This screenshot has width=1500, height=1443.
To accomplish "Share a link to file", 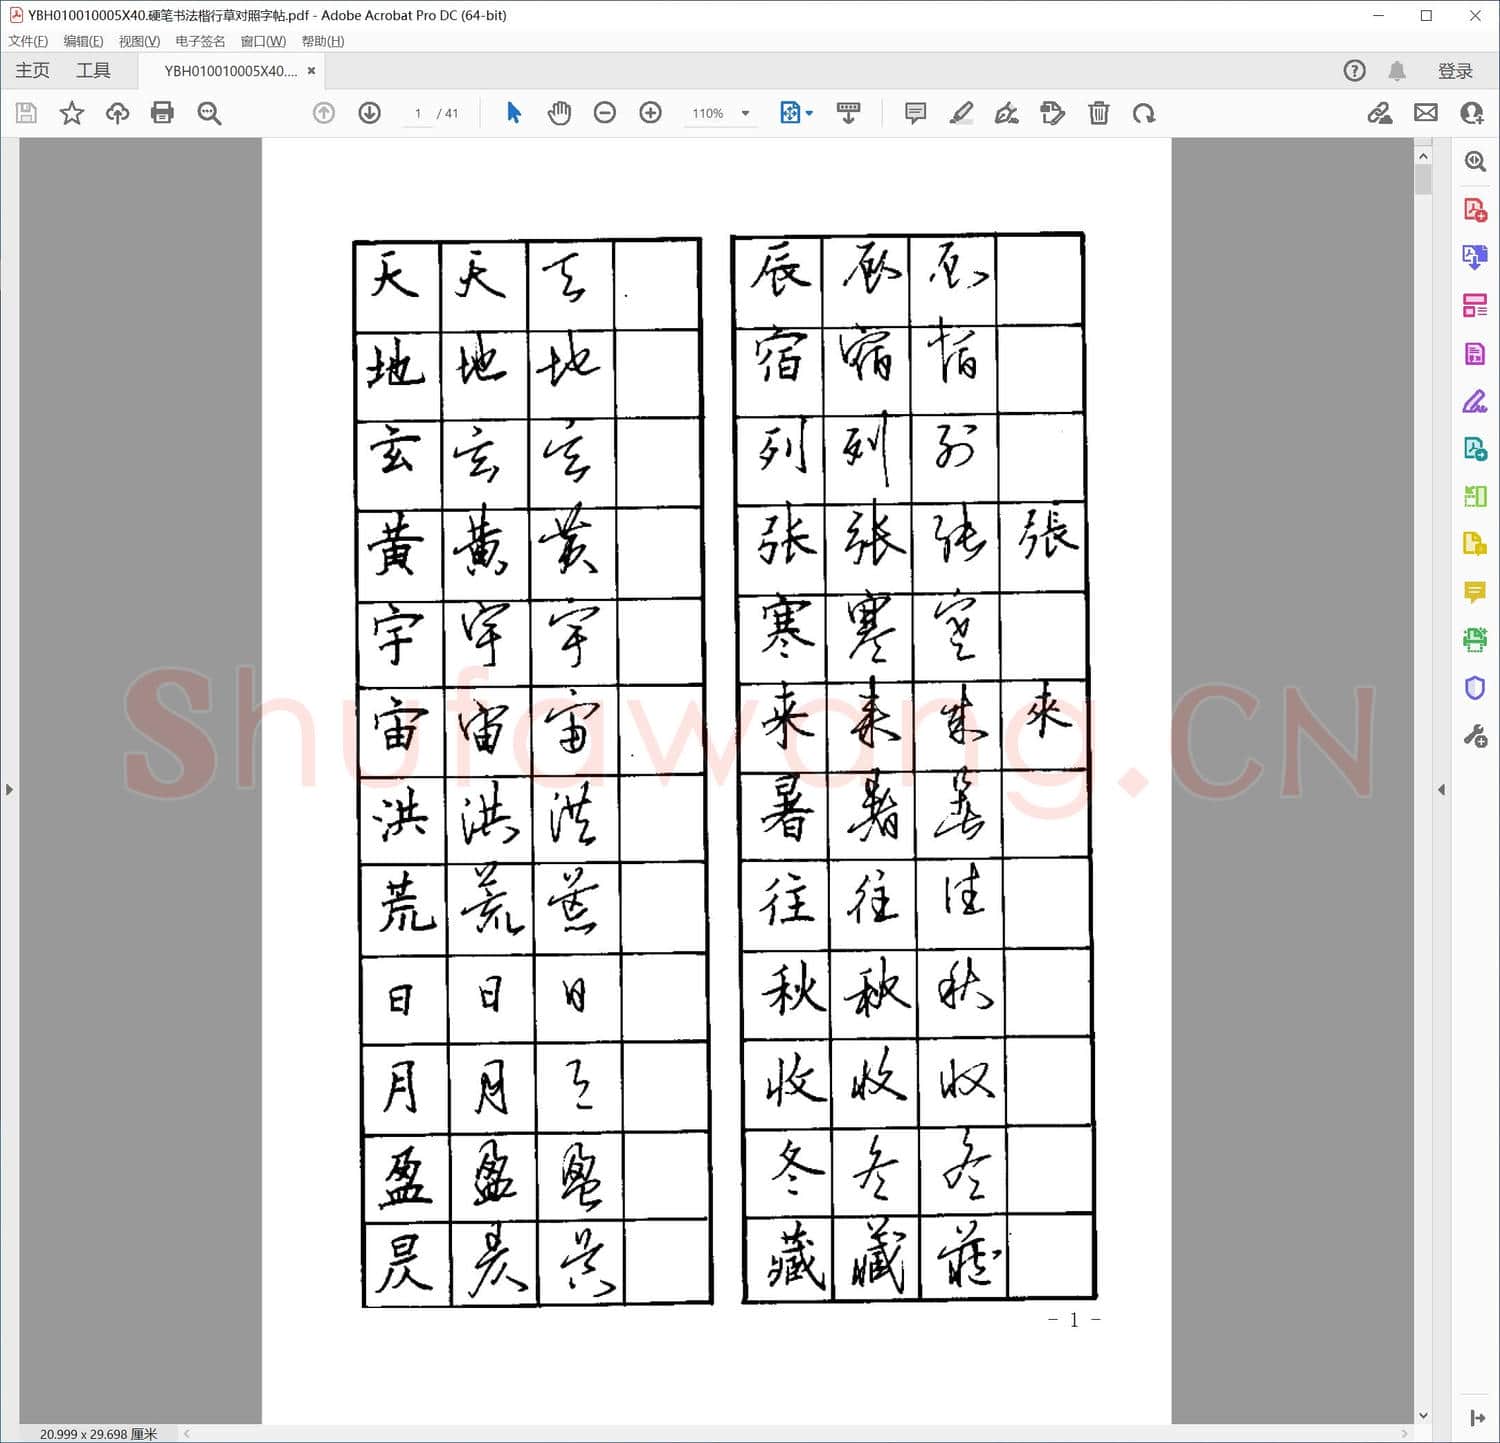I will (1380, 113).
